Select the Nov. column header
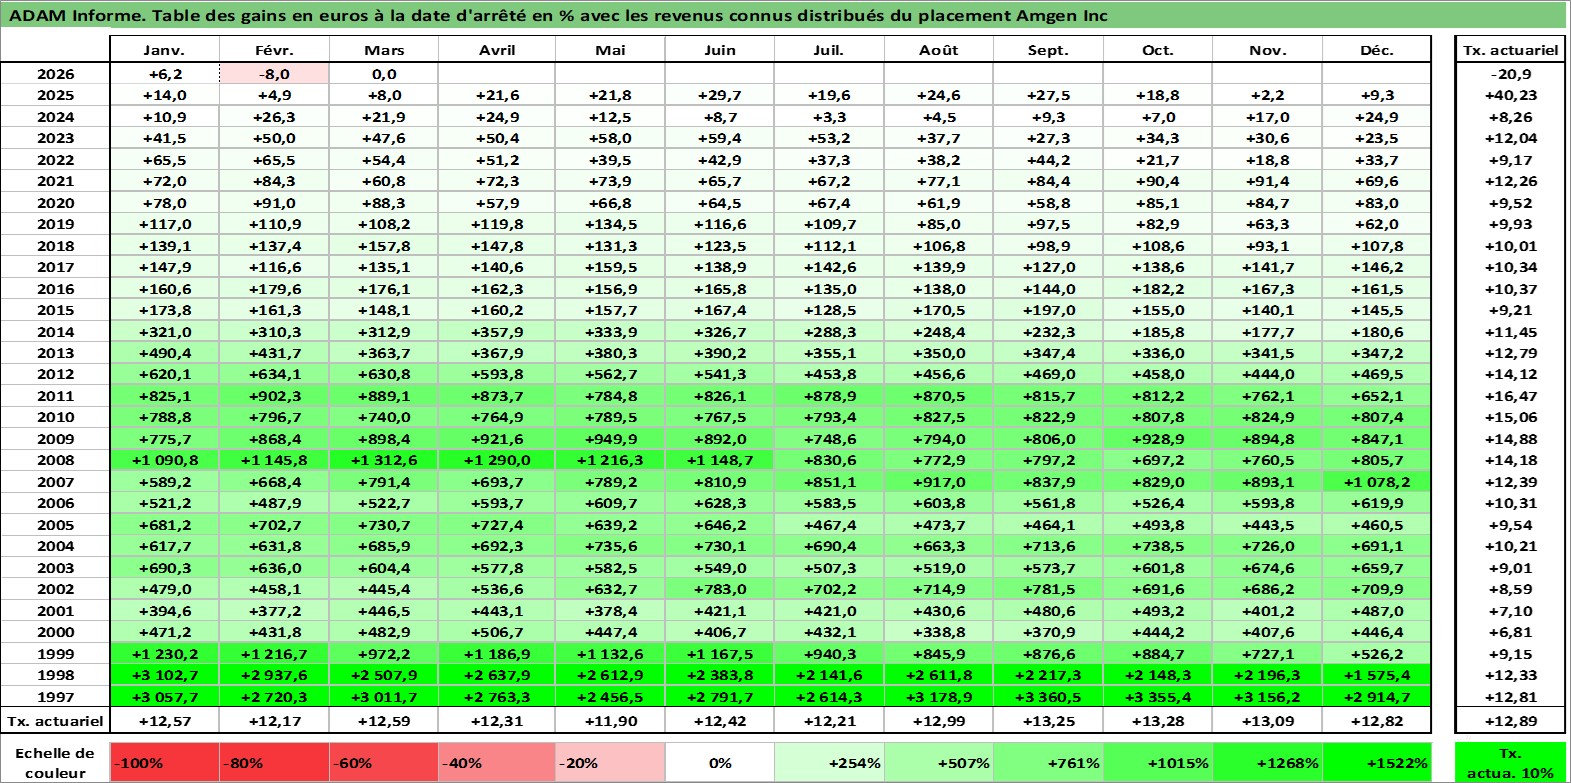1571x783 pixels. click(1267, 50)
